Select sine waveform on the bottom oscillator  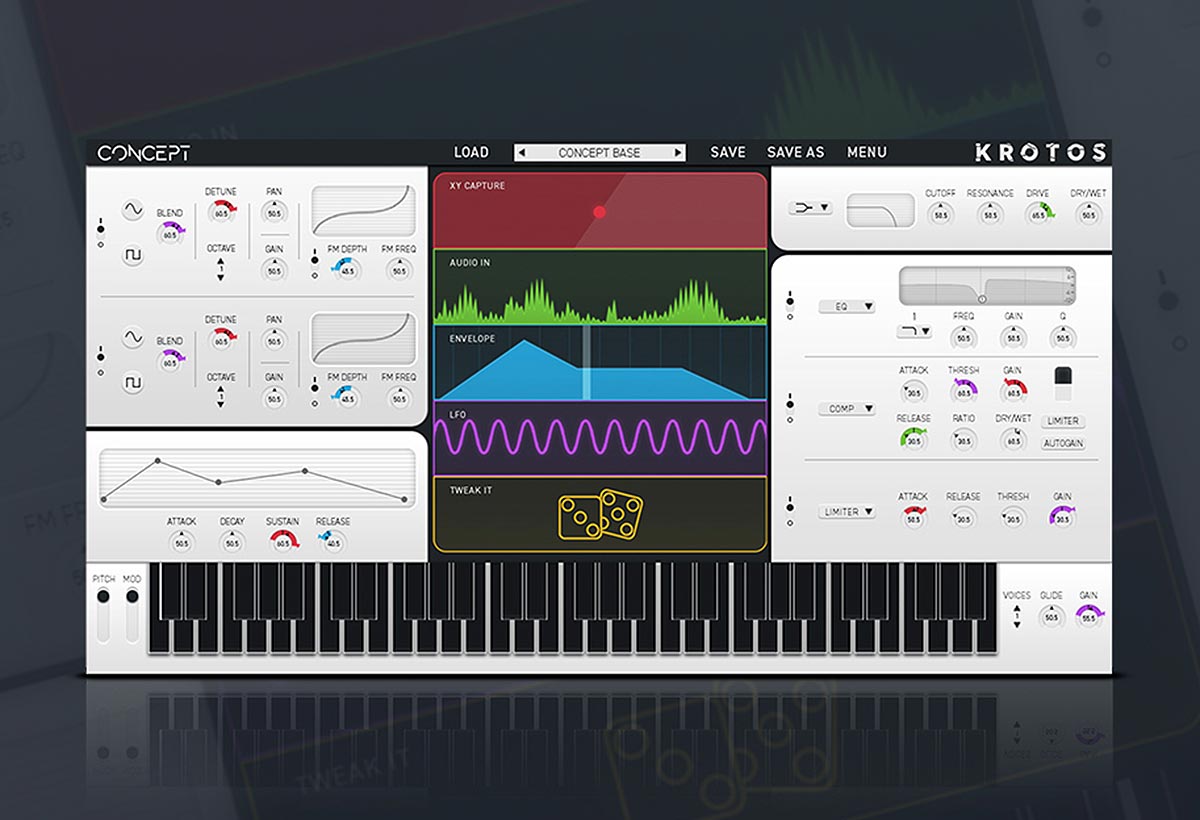(x=133, y=339)
